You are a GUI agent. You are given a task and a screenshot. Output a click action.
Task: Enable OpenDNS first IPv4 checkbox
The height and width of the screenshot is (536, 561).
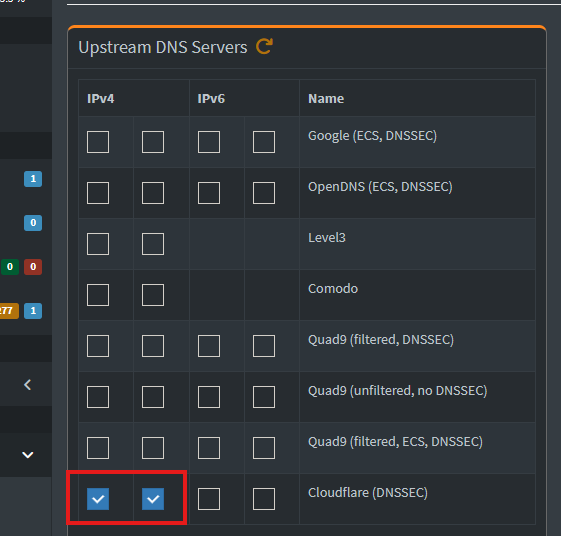(x=98, y=193)
